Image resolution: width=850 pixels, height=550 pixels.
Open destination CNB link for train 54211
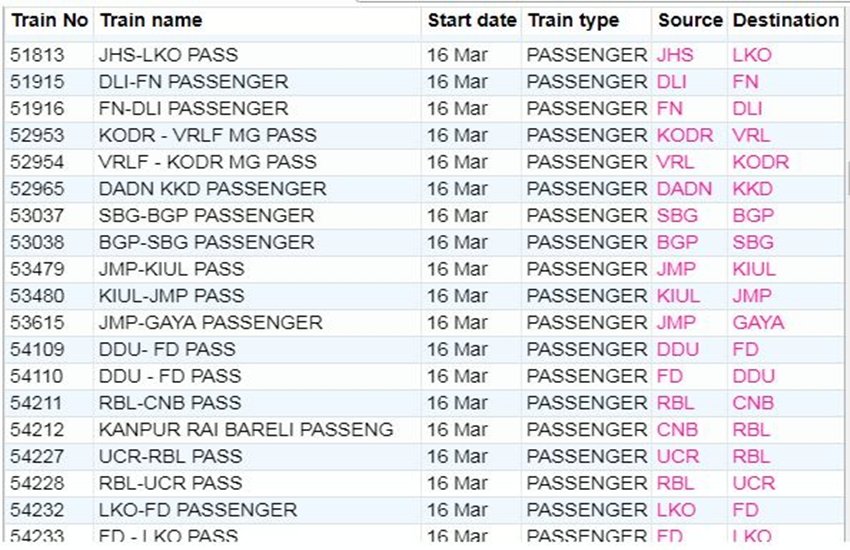[751, 403]
